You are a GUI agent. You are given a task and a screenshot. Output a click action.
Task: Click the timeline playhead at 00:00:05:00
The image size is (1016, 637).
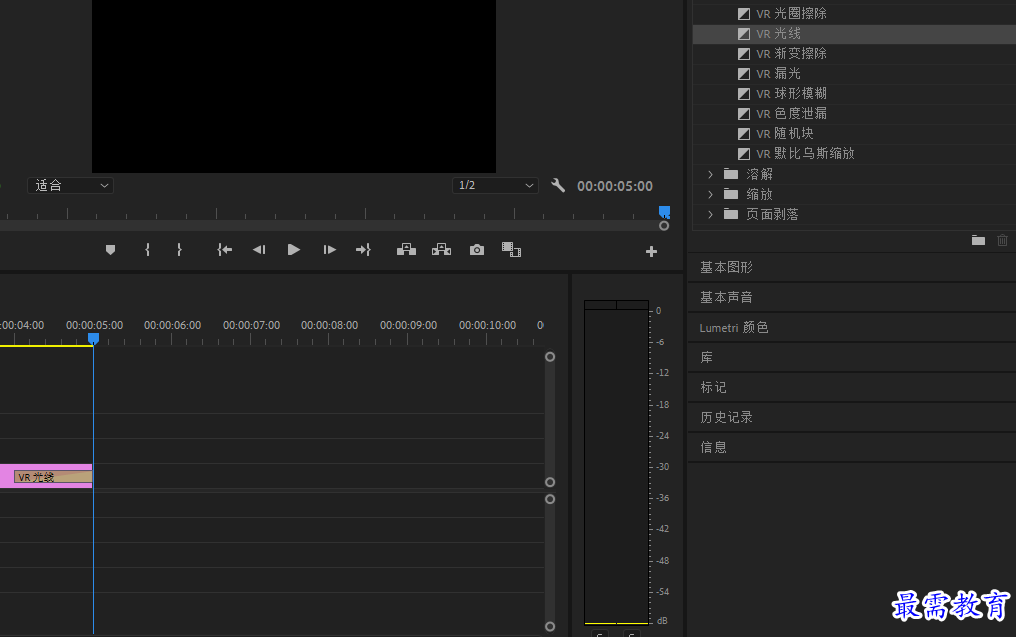coord(93,338)
